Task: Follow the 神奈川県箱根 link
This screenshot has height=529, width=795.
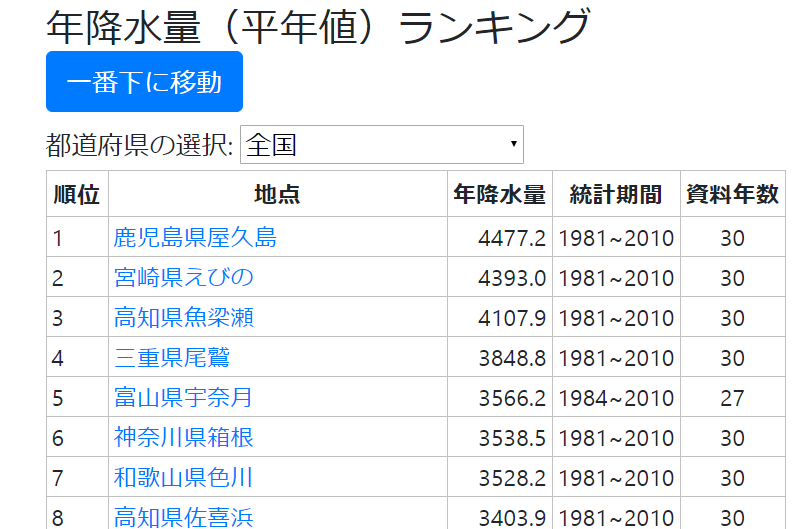Action: 183,438
